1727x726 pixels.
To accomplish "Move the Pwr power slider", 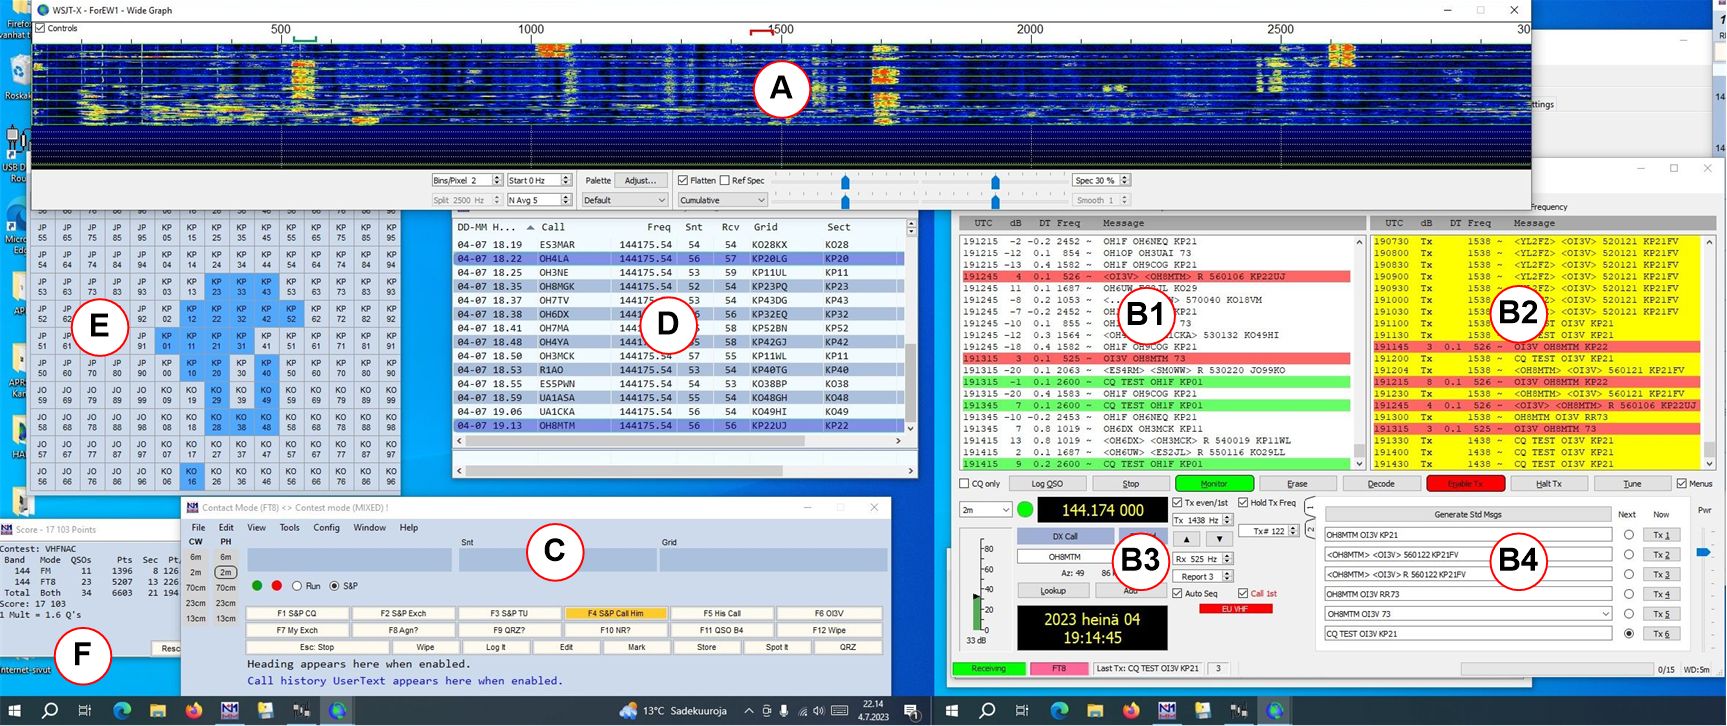I will [x=1705, y=552].
